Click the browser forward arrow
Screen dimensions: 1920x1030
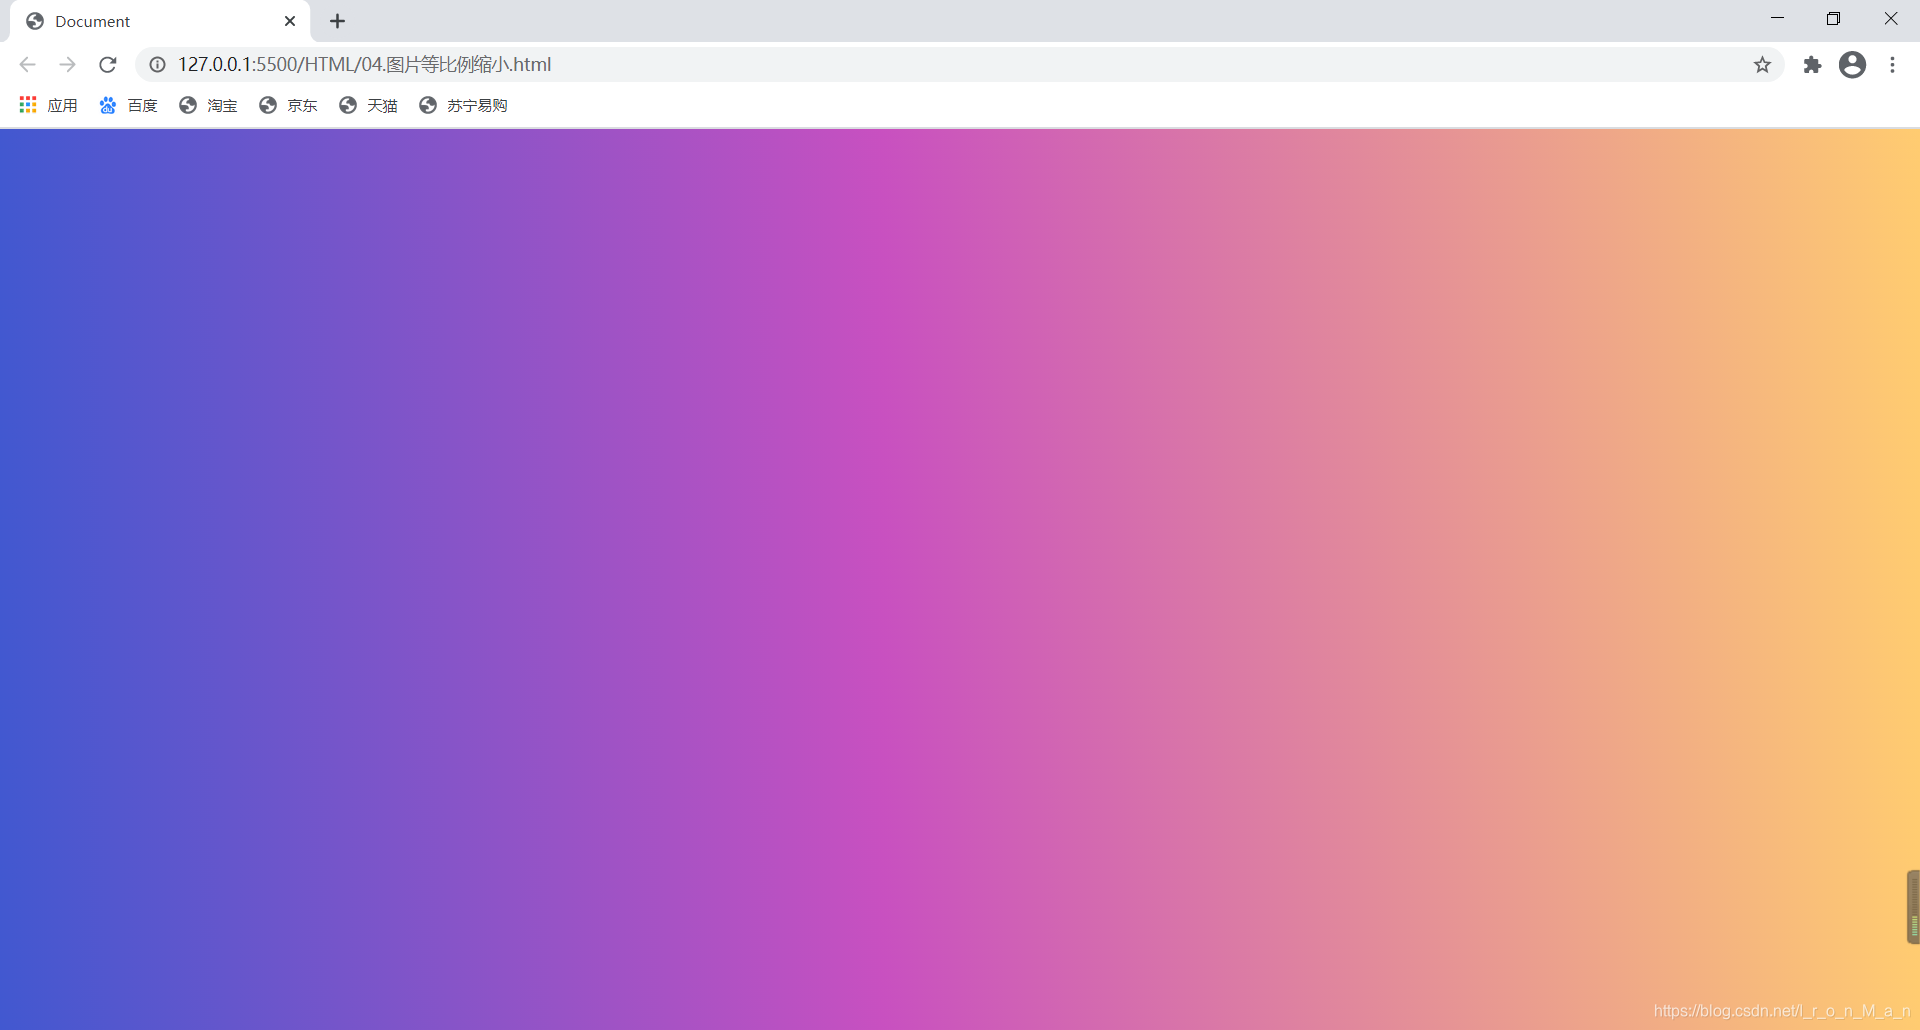pyautogui.click(x=67, y=65)
